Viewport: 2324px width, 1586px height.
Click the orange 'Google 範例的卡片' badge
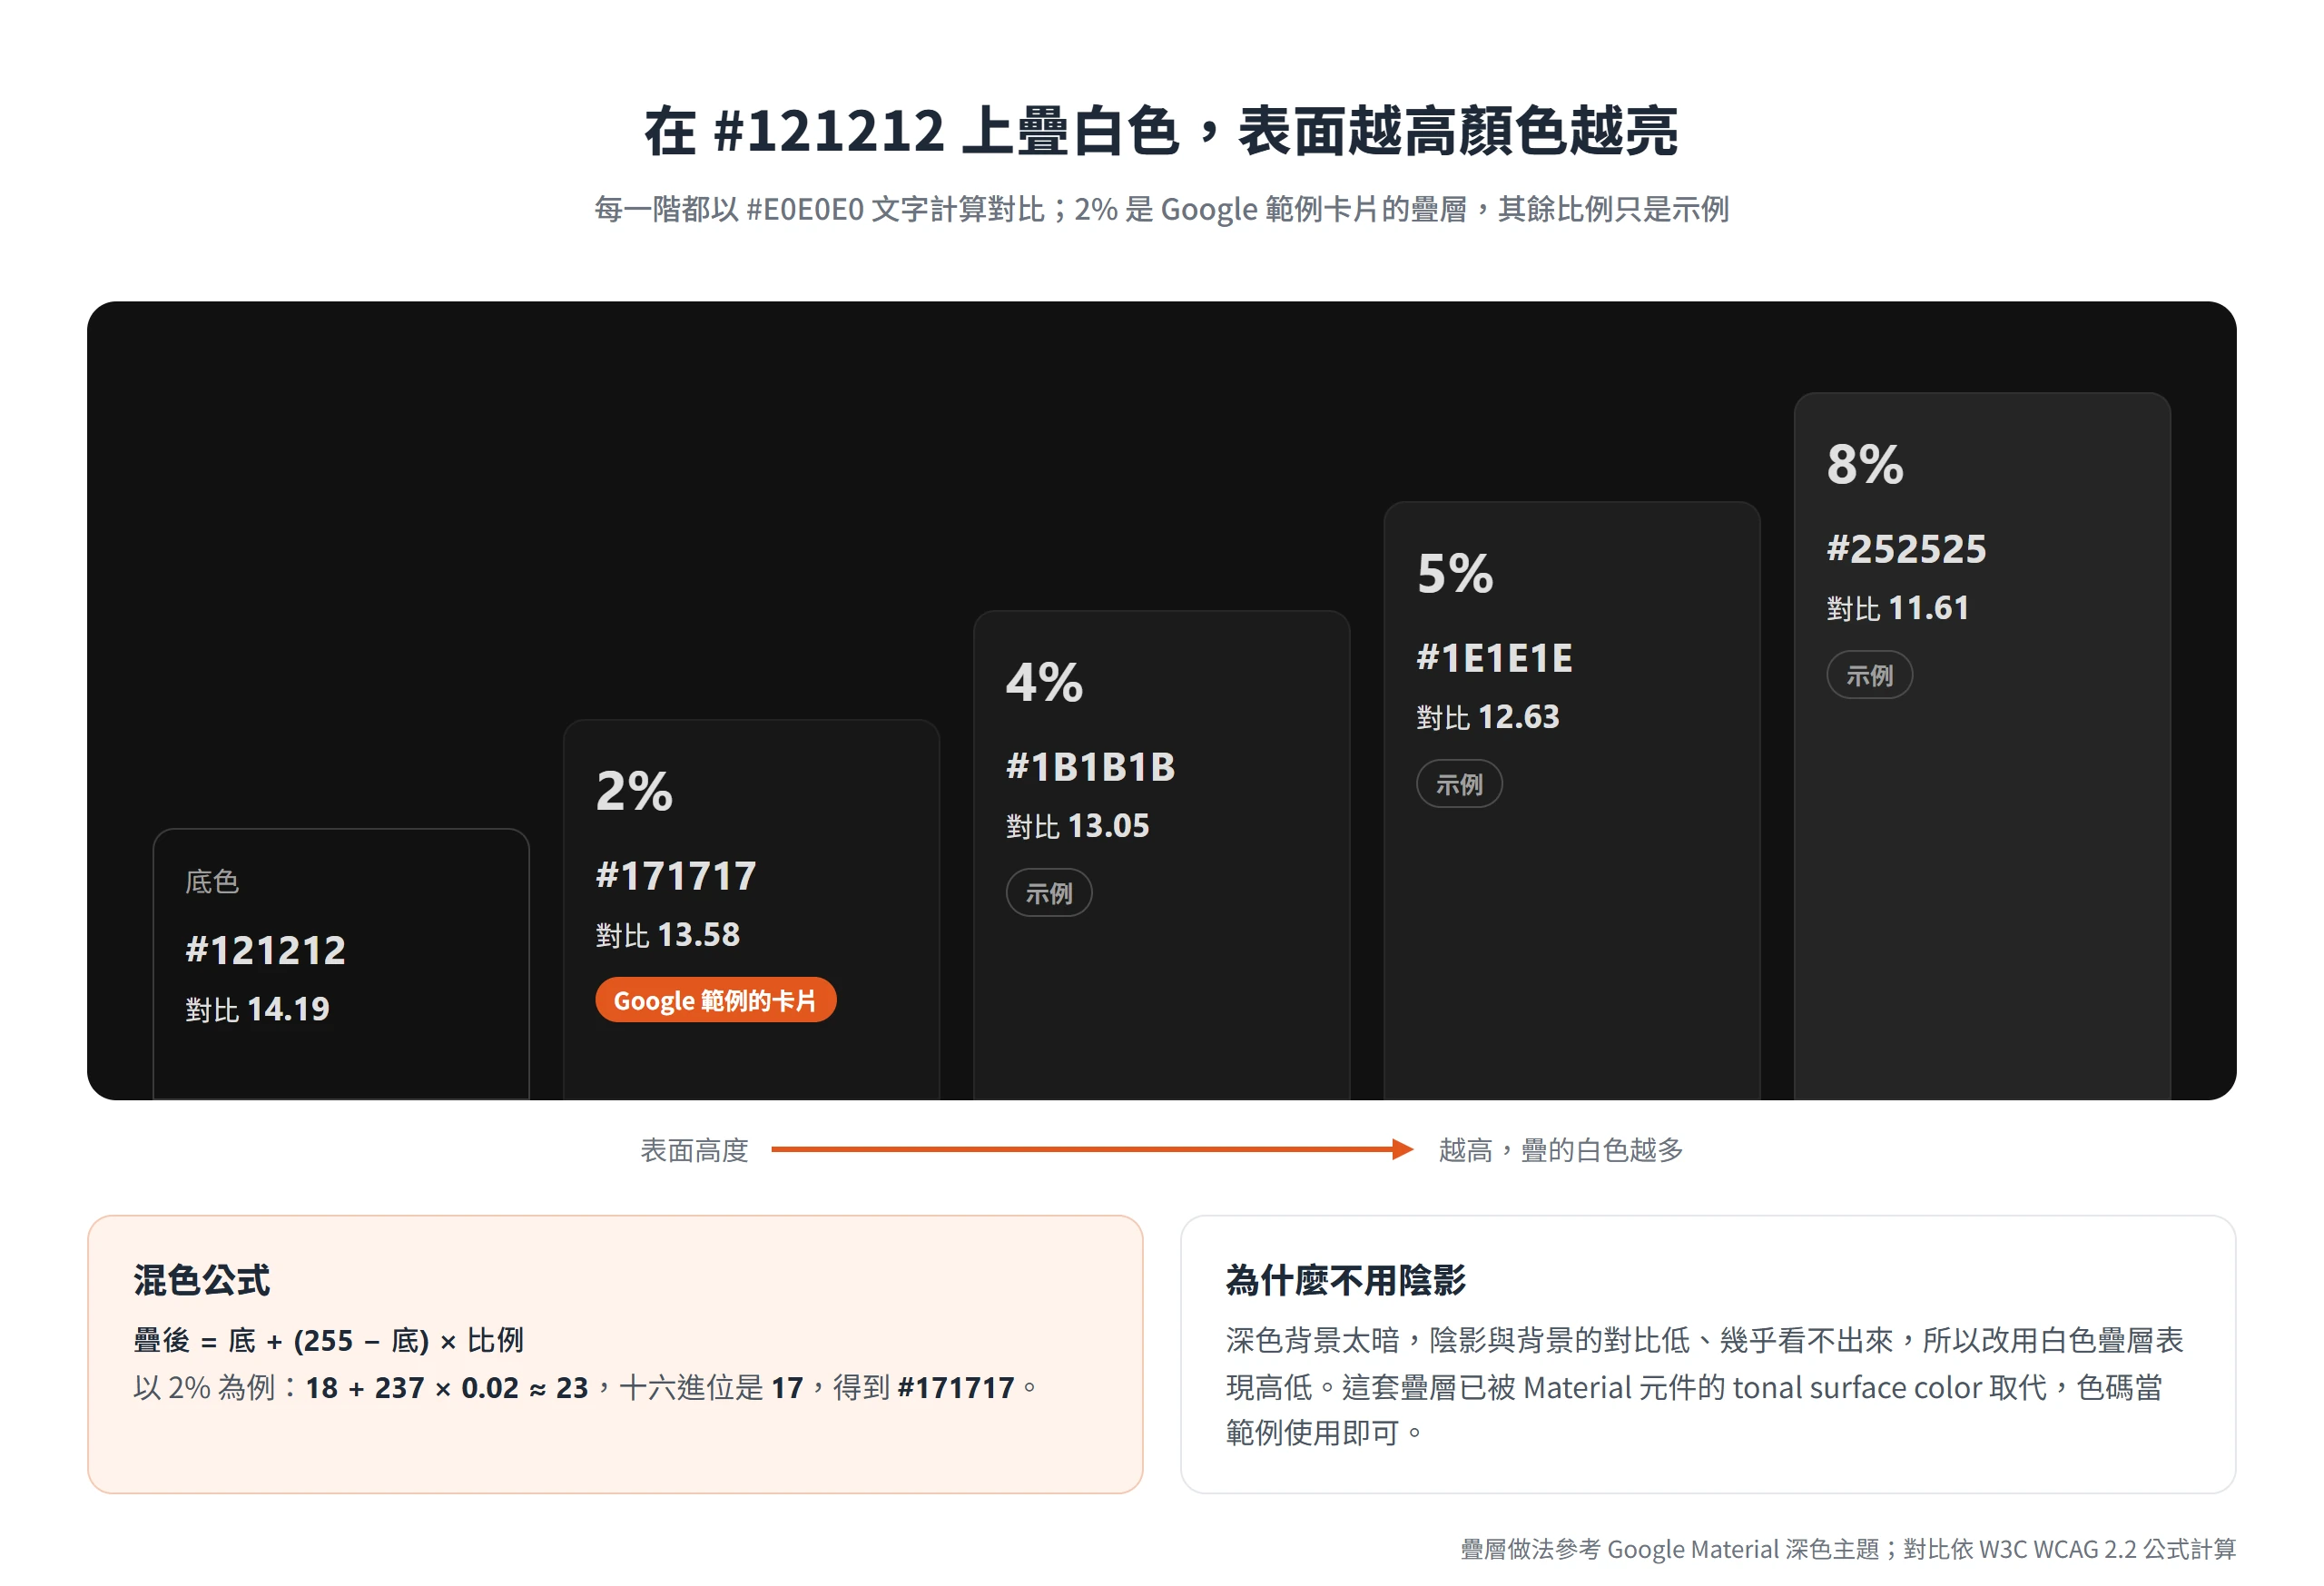[x=715, y=1000]
